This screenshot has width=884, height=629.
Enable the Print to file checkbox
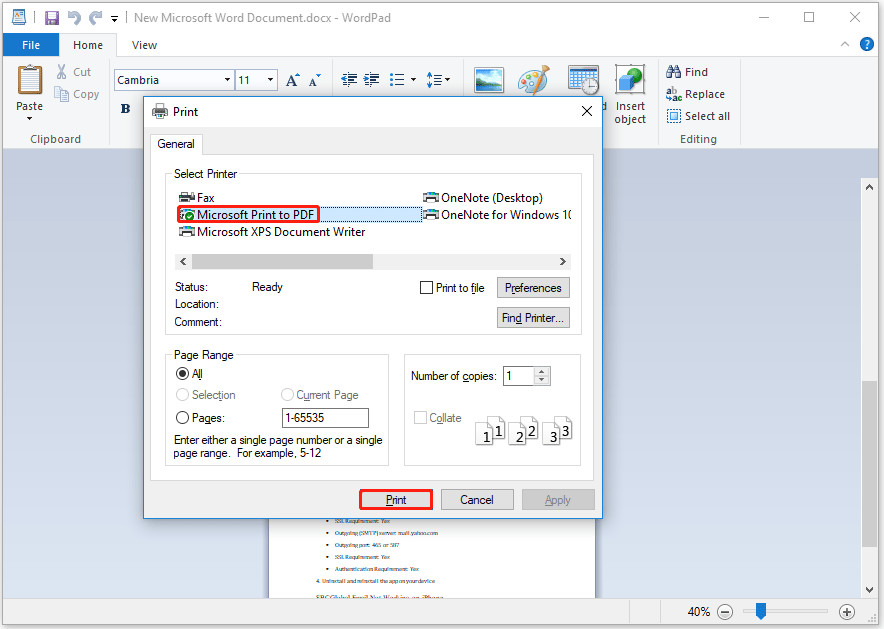coord(426,288)
